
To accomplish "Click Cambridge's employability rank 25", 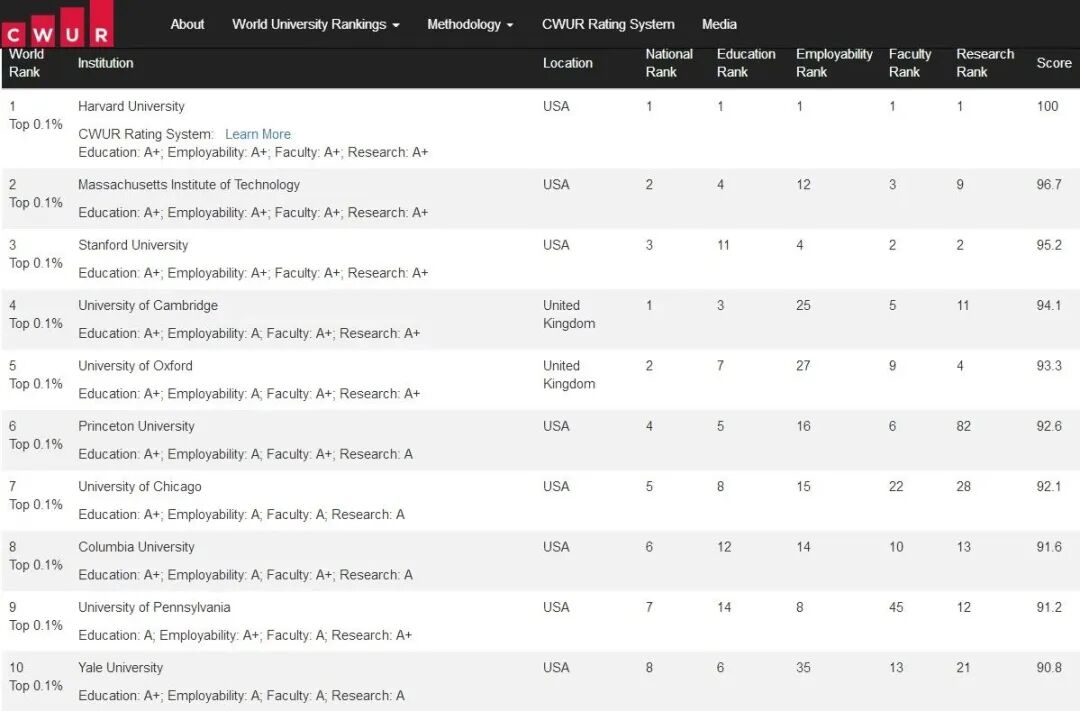I will pyautogui.click(x=803, y=305).
